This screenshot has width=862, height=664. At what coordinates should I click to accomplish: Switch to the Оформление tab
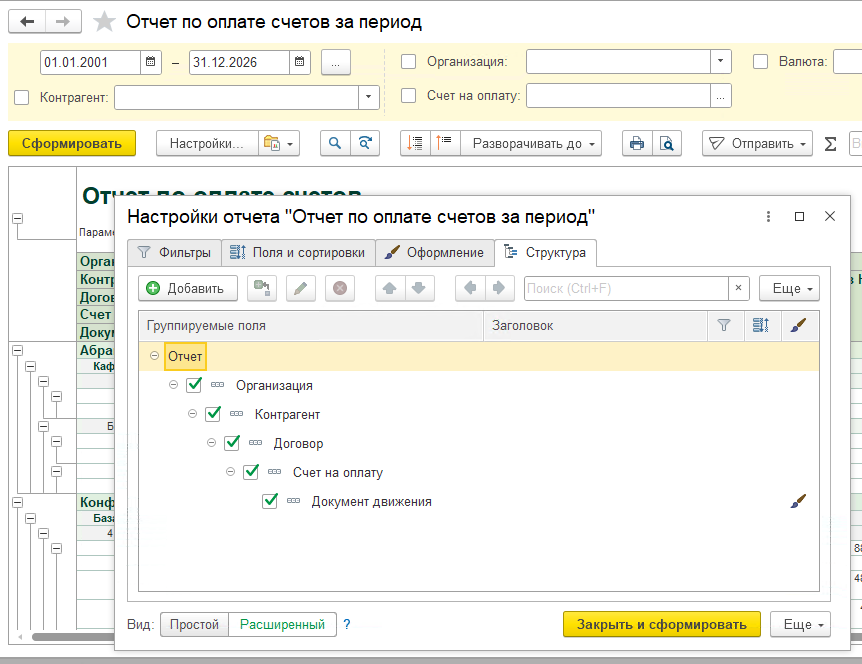click(435, 253)
